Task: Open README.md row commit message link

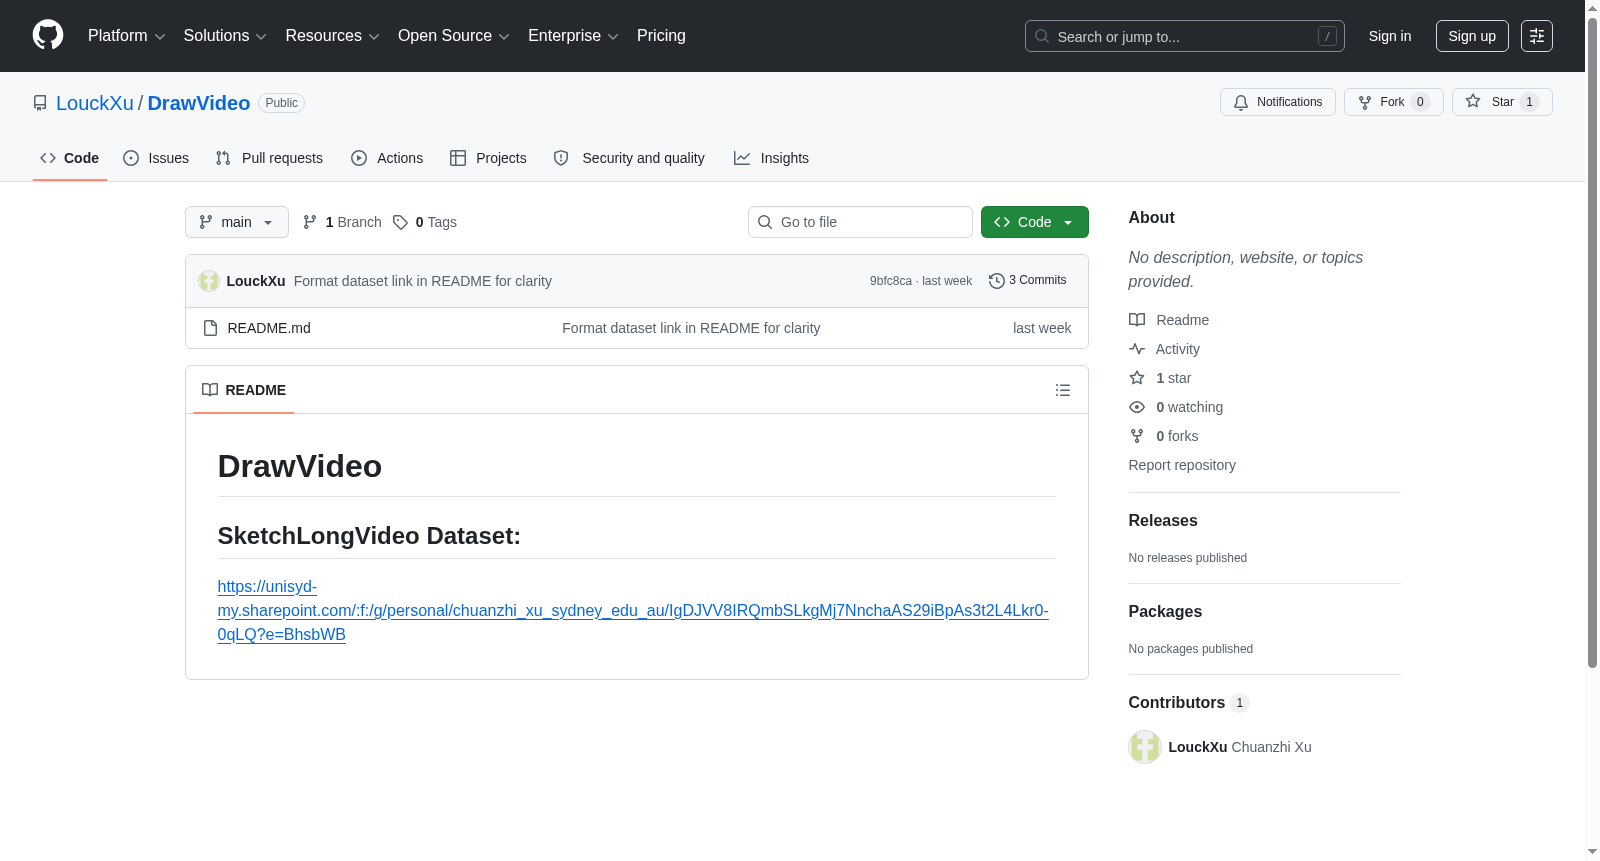Action: click(x=691, y=328)
